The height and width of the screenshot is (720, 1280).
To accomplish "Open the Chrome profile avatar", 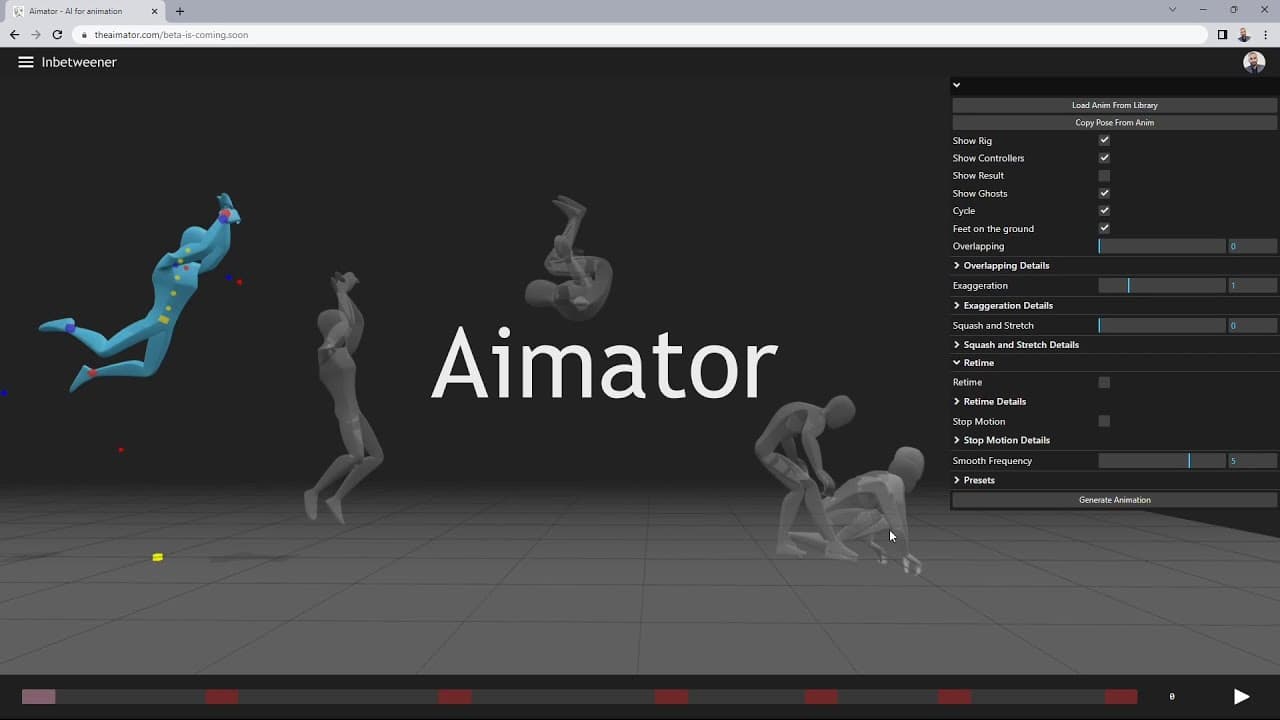I will pyautogui.click(x=1244, y=34).
